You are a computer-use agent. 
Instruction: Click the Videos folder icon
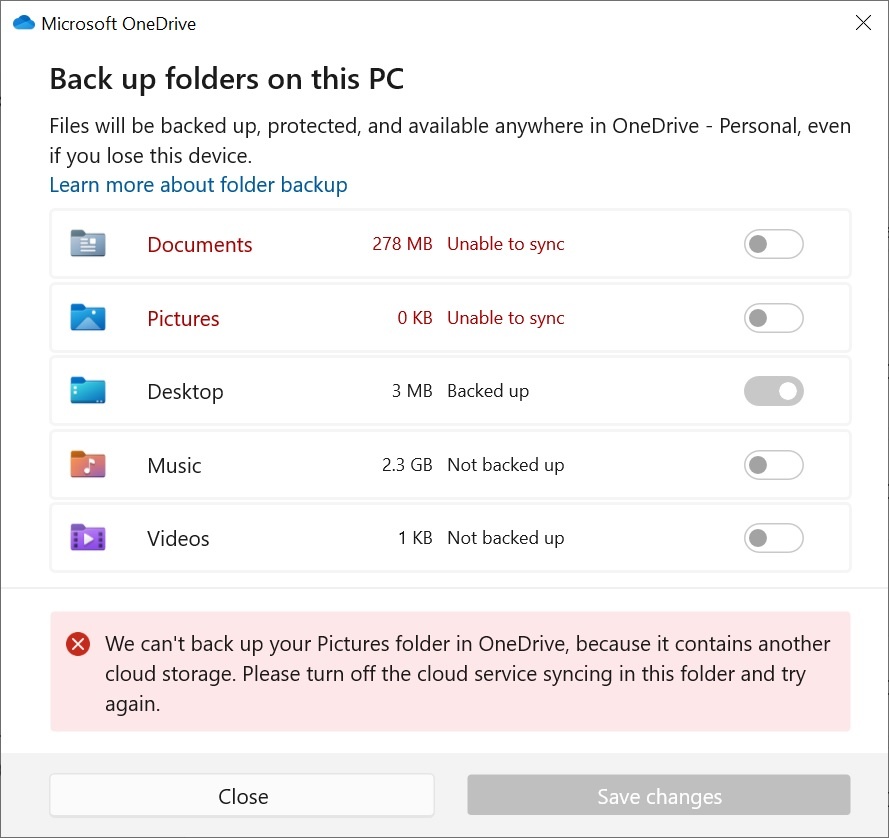tap(88, 538)
